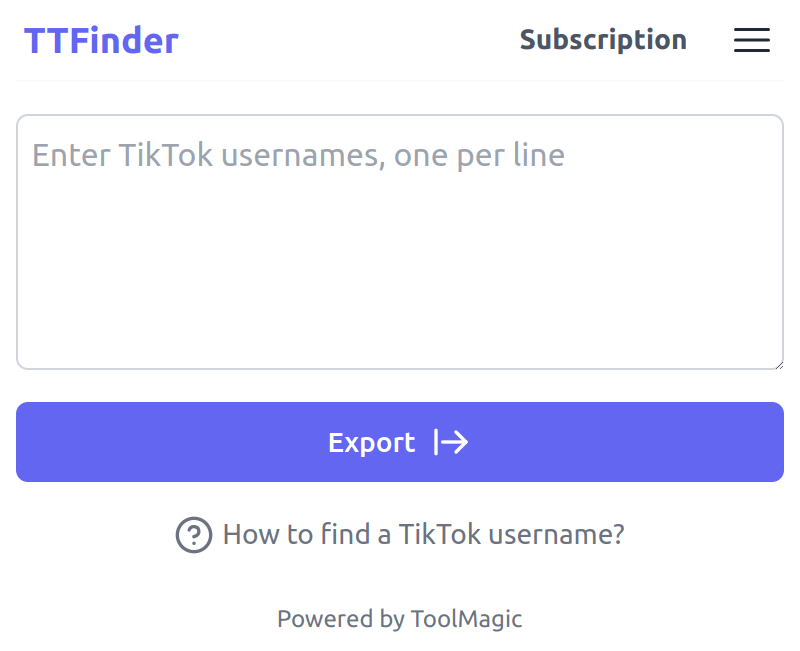Focus the TikTok usernames text area

coord(400,242)
